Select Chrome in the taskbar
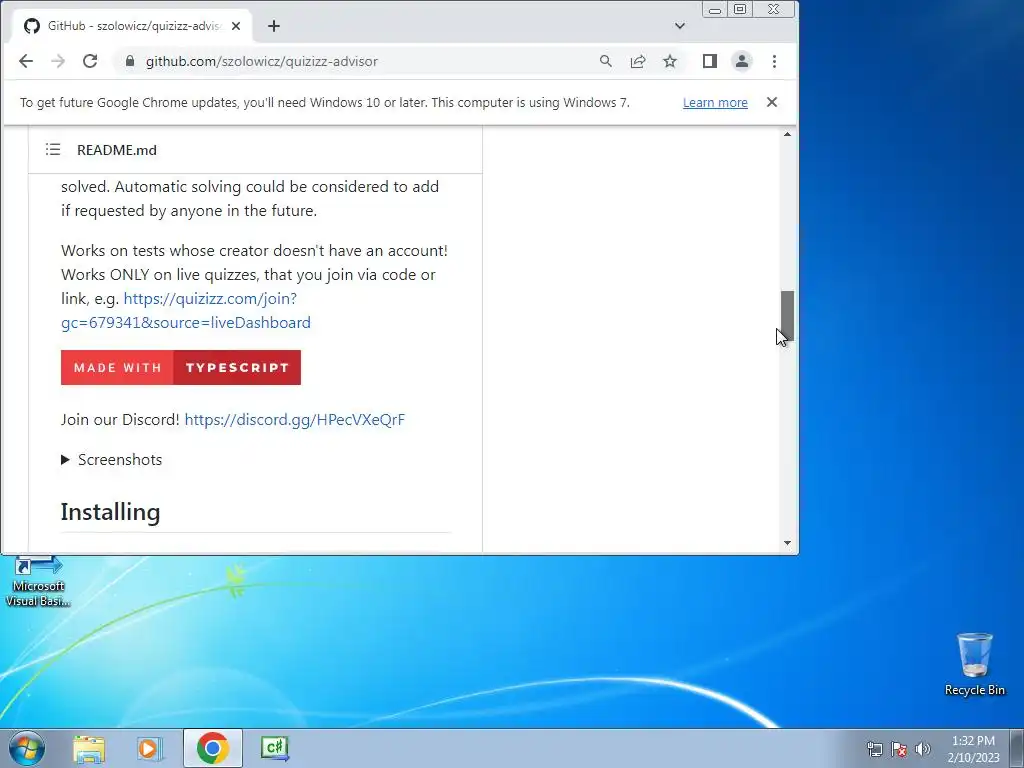Screen dimensions: 1024x768 pos(212,748)
